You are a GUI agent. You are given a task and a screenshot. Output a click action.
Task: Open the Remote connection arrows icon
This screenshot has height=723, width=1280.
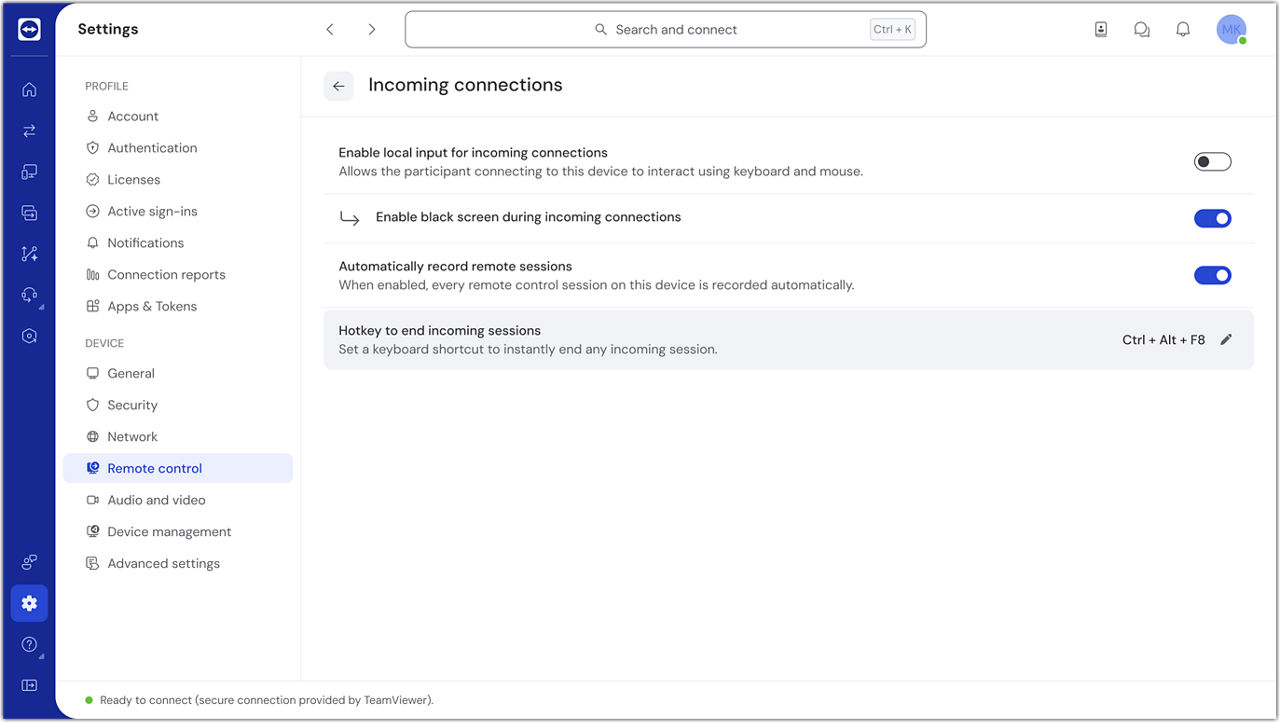29,131
